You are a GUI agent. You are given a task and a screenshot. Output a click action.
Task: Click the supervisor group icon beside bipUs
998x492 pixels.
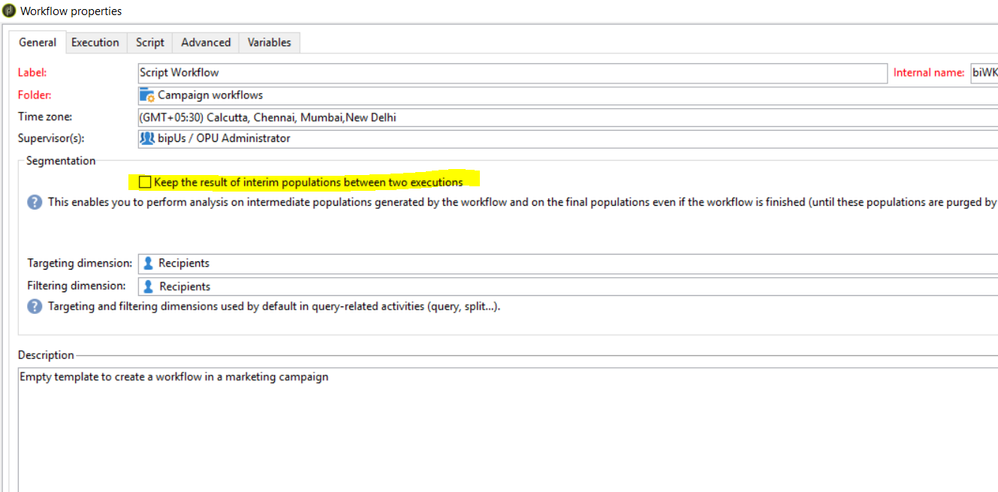[147, 138]
